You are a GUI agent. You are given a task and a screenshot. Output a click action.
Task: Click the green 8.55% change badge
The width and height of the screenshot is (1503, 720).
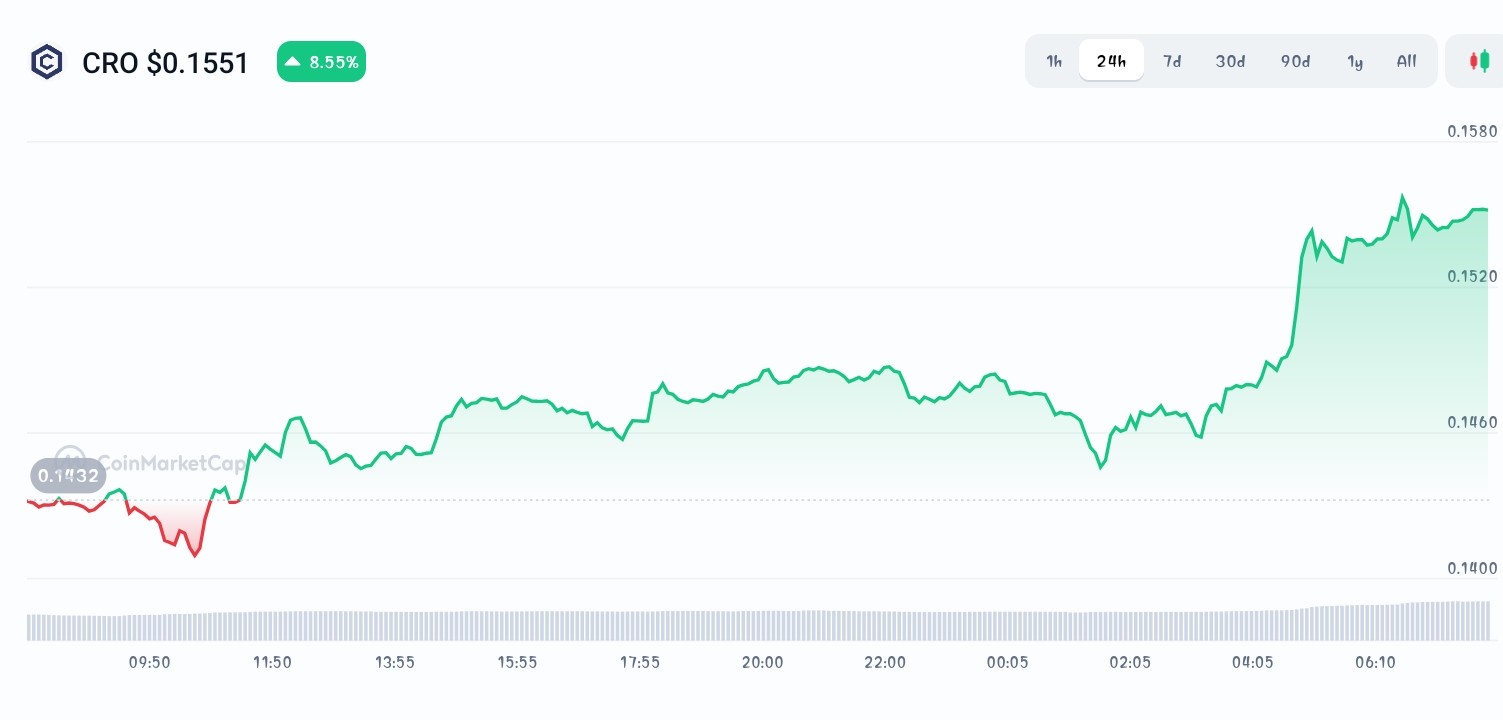pyautogui.click(x=321, y=62)
